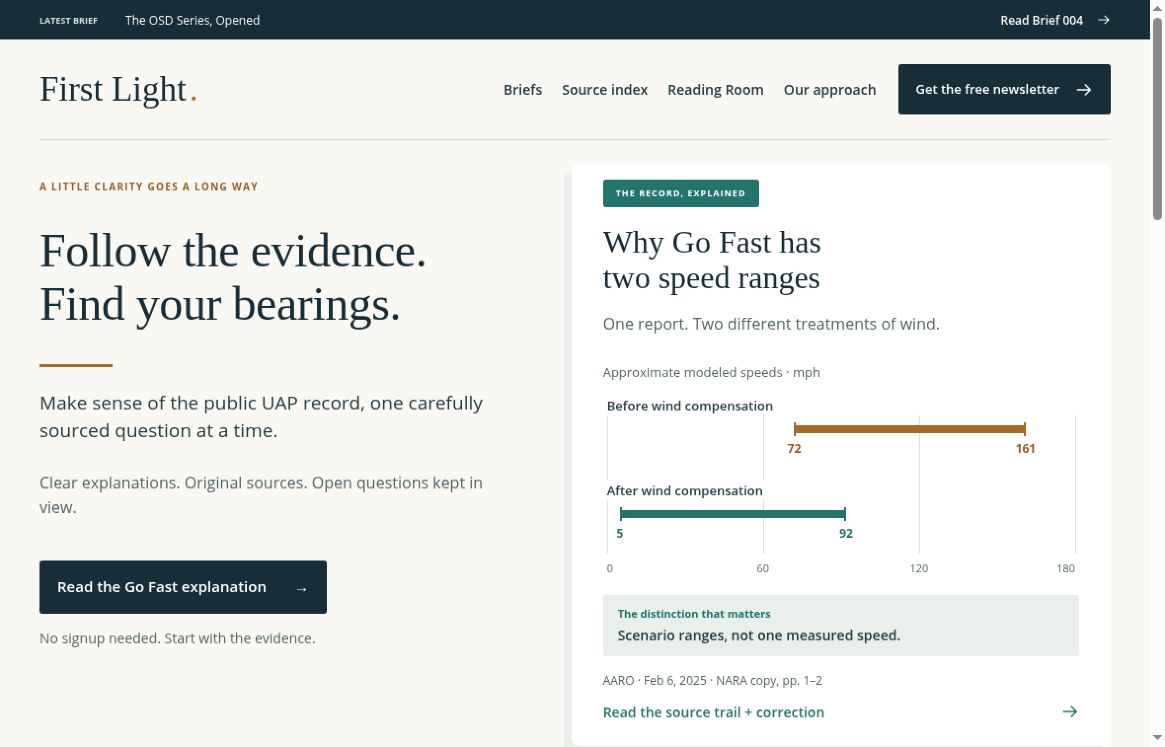Click Approximate modeled speeds mph caption
The height and width of the screenshot is (747, 1165).
[x=711, y=372]
